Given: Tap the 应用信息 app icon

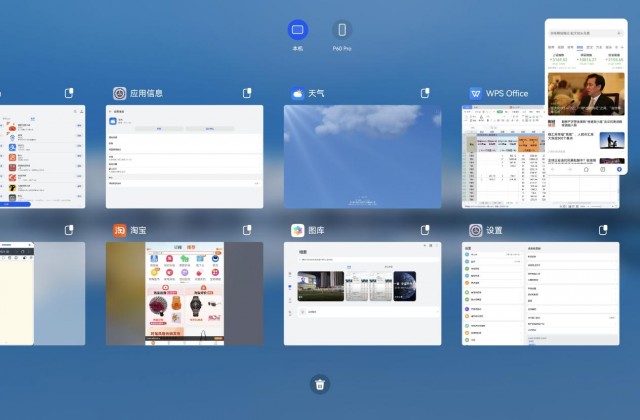Looking at the screenshot, I should pos(120,93).
